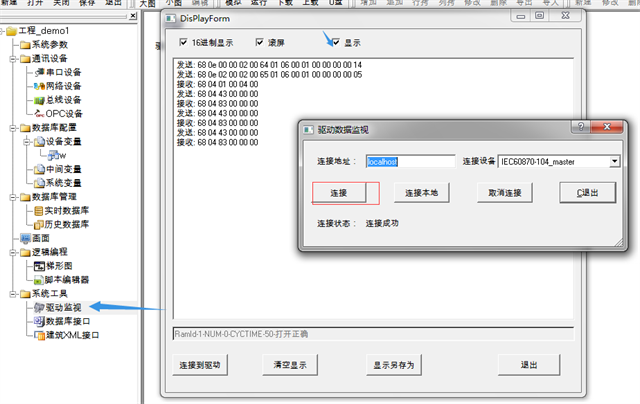
Task: Click into 连接地址 localhost field
Action: point(410,161)
